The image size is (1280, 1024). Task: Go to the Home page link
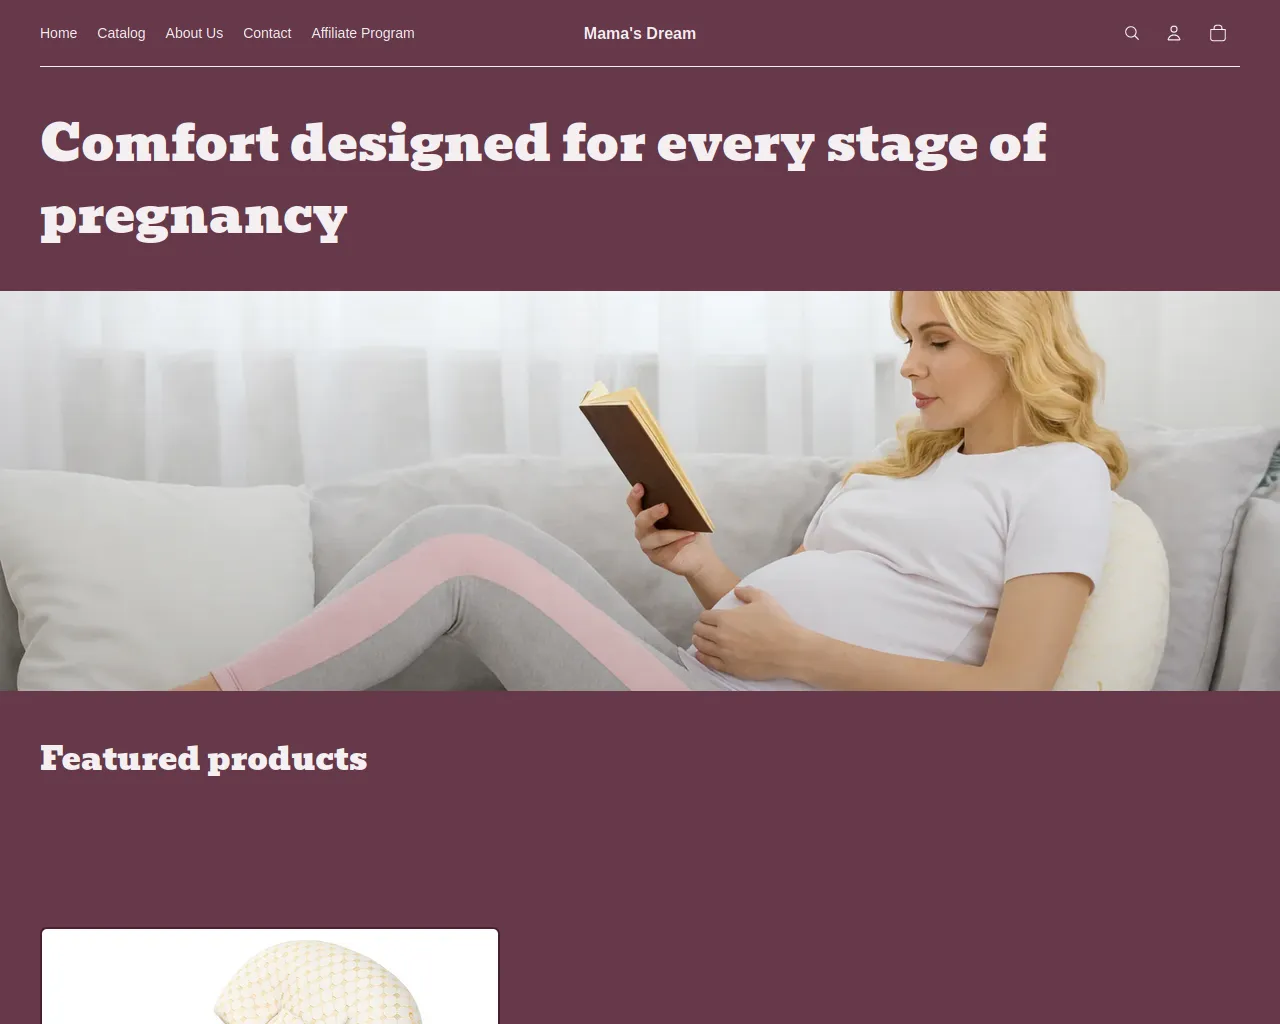pyautogui.click(x=58, y=33)
